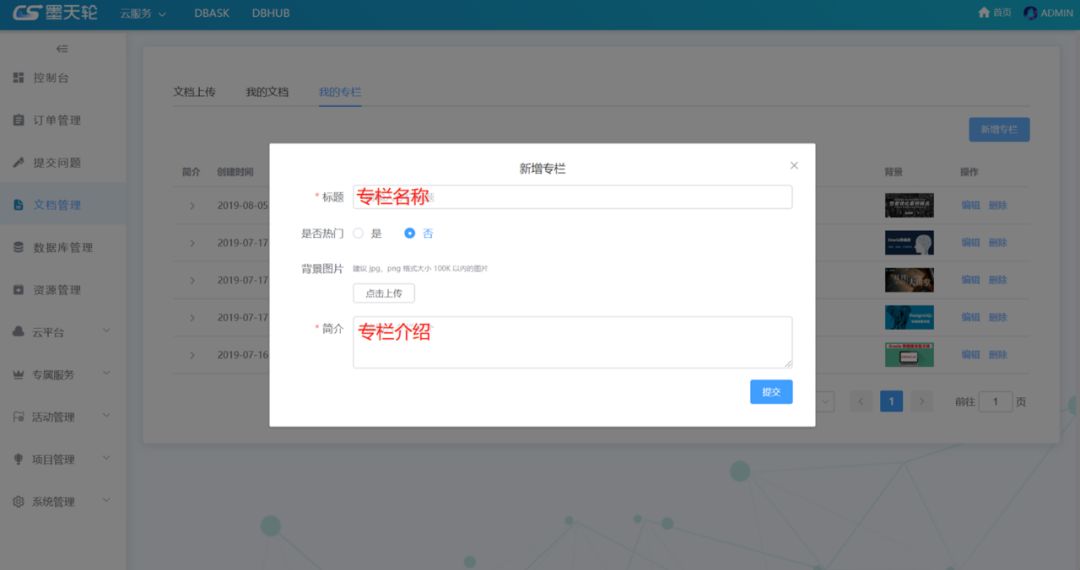
Task: Switch to the 文档上传 tab
Action: (x=194, y=92)
